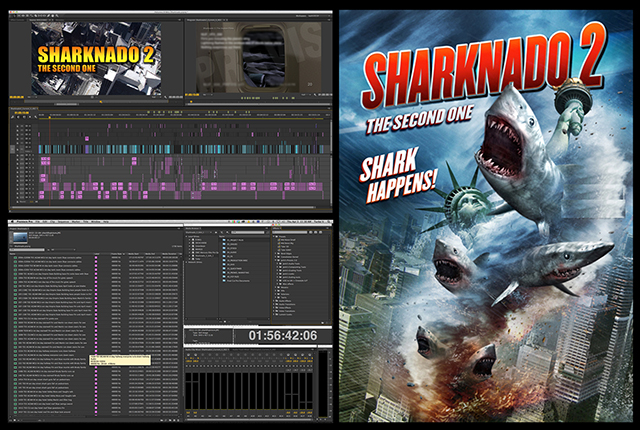Screen dimensions: 640x430
Task: Select the Selection tool in Premiere toolbar
Action: pyautogui.click(x=14, y=16)
